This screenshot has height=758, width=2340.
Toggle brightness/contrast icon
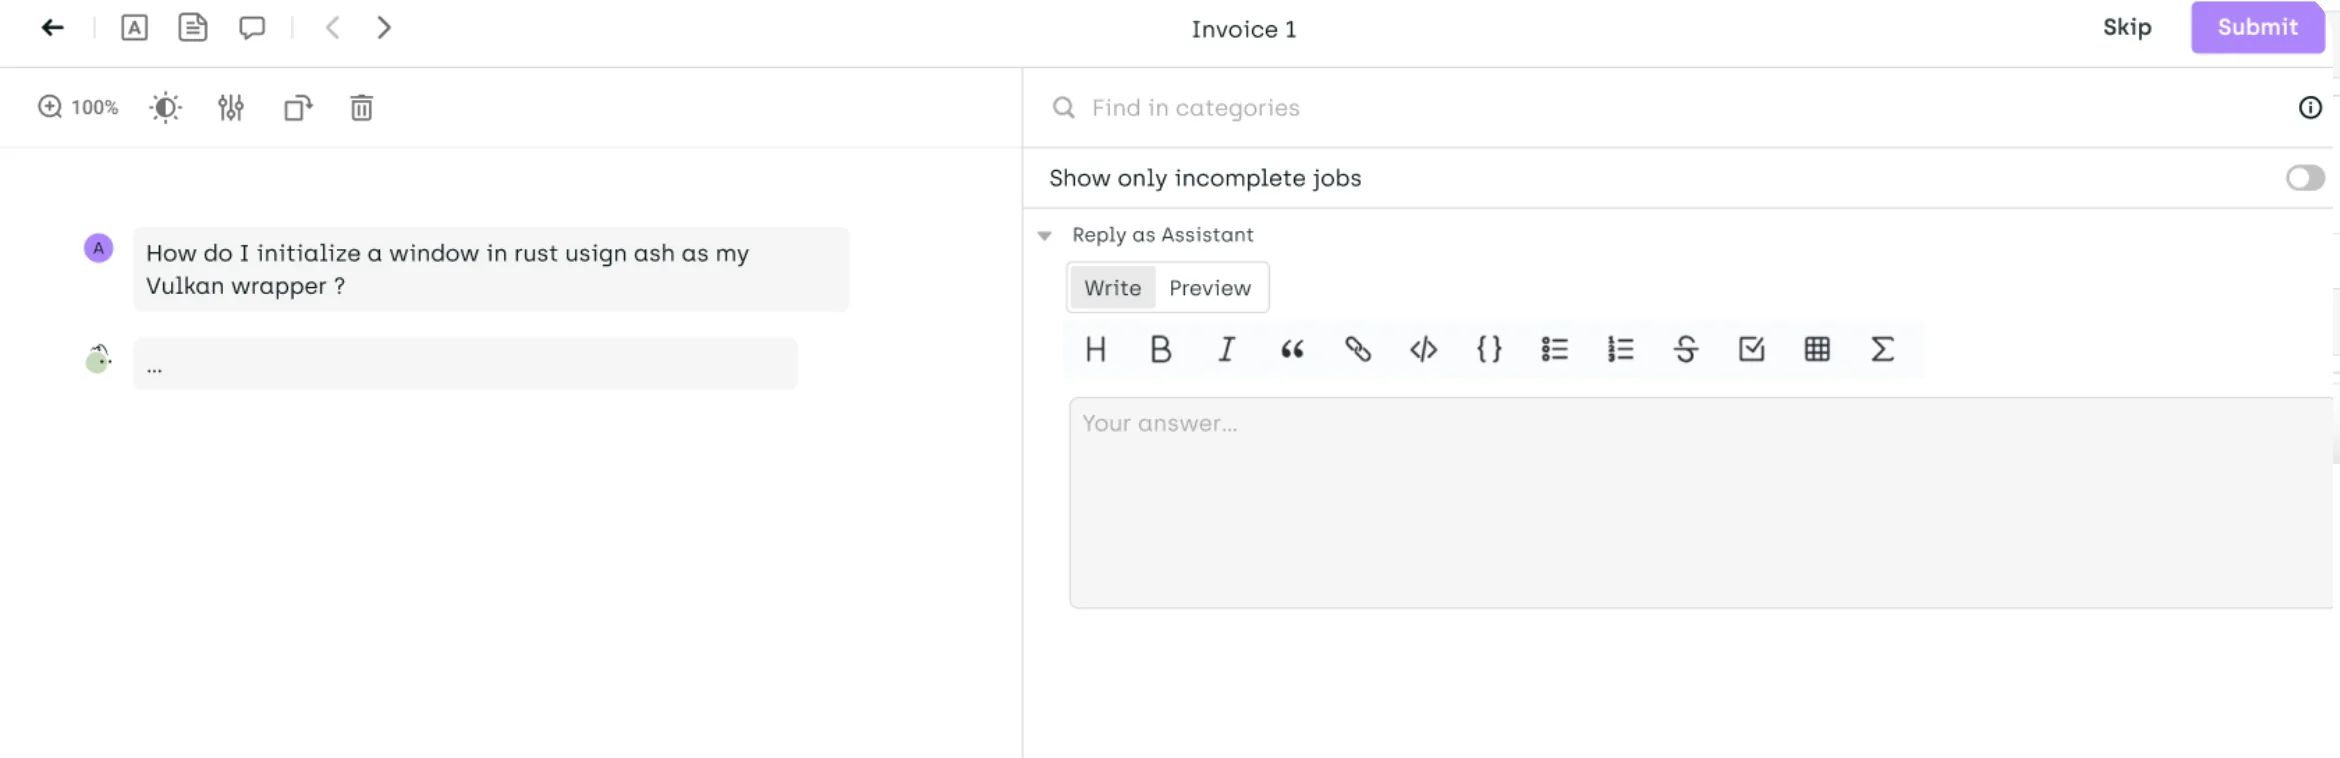(x=165, y=107)
